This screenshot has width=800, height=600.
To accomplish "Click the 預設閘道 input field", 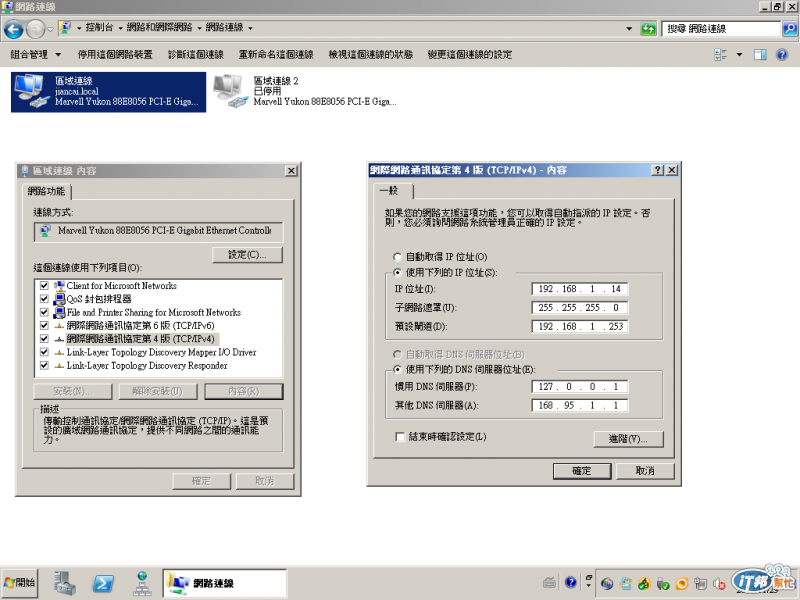I will point(580,327).
